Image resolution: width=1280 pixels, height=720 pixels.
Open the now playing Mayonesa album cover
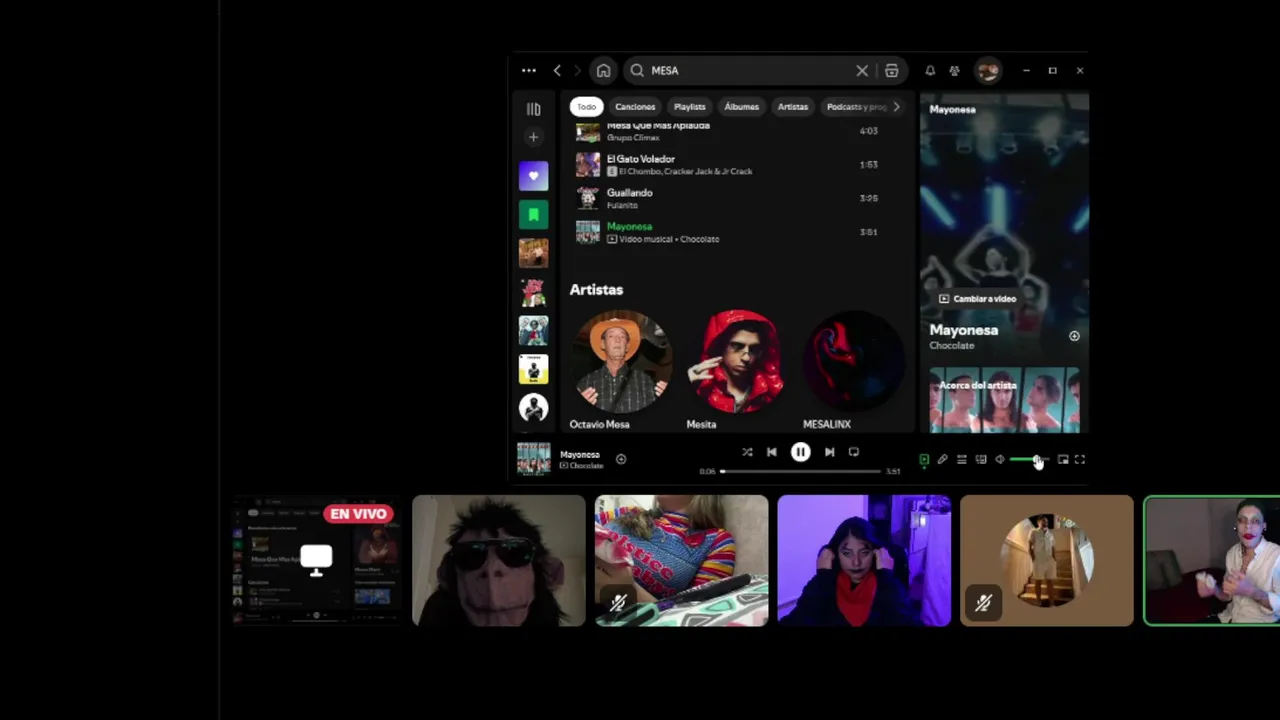pos(533,459)
